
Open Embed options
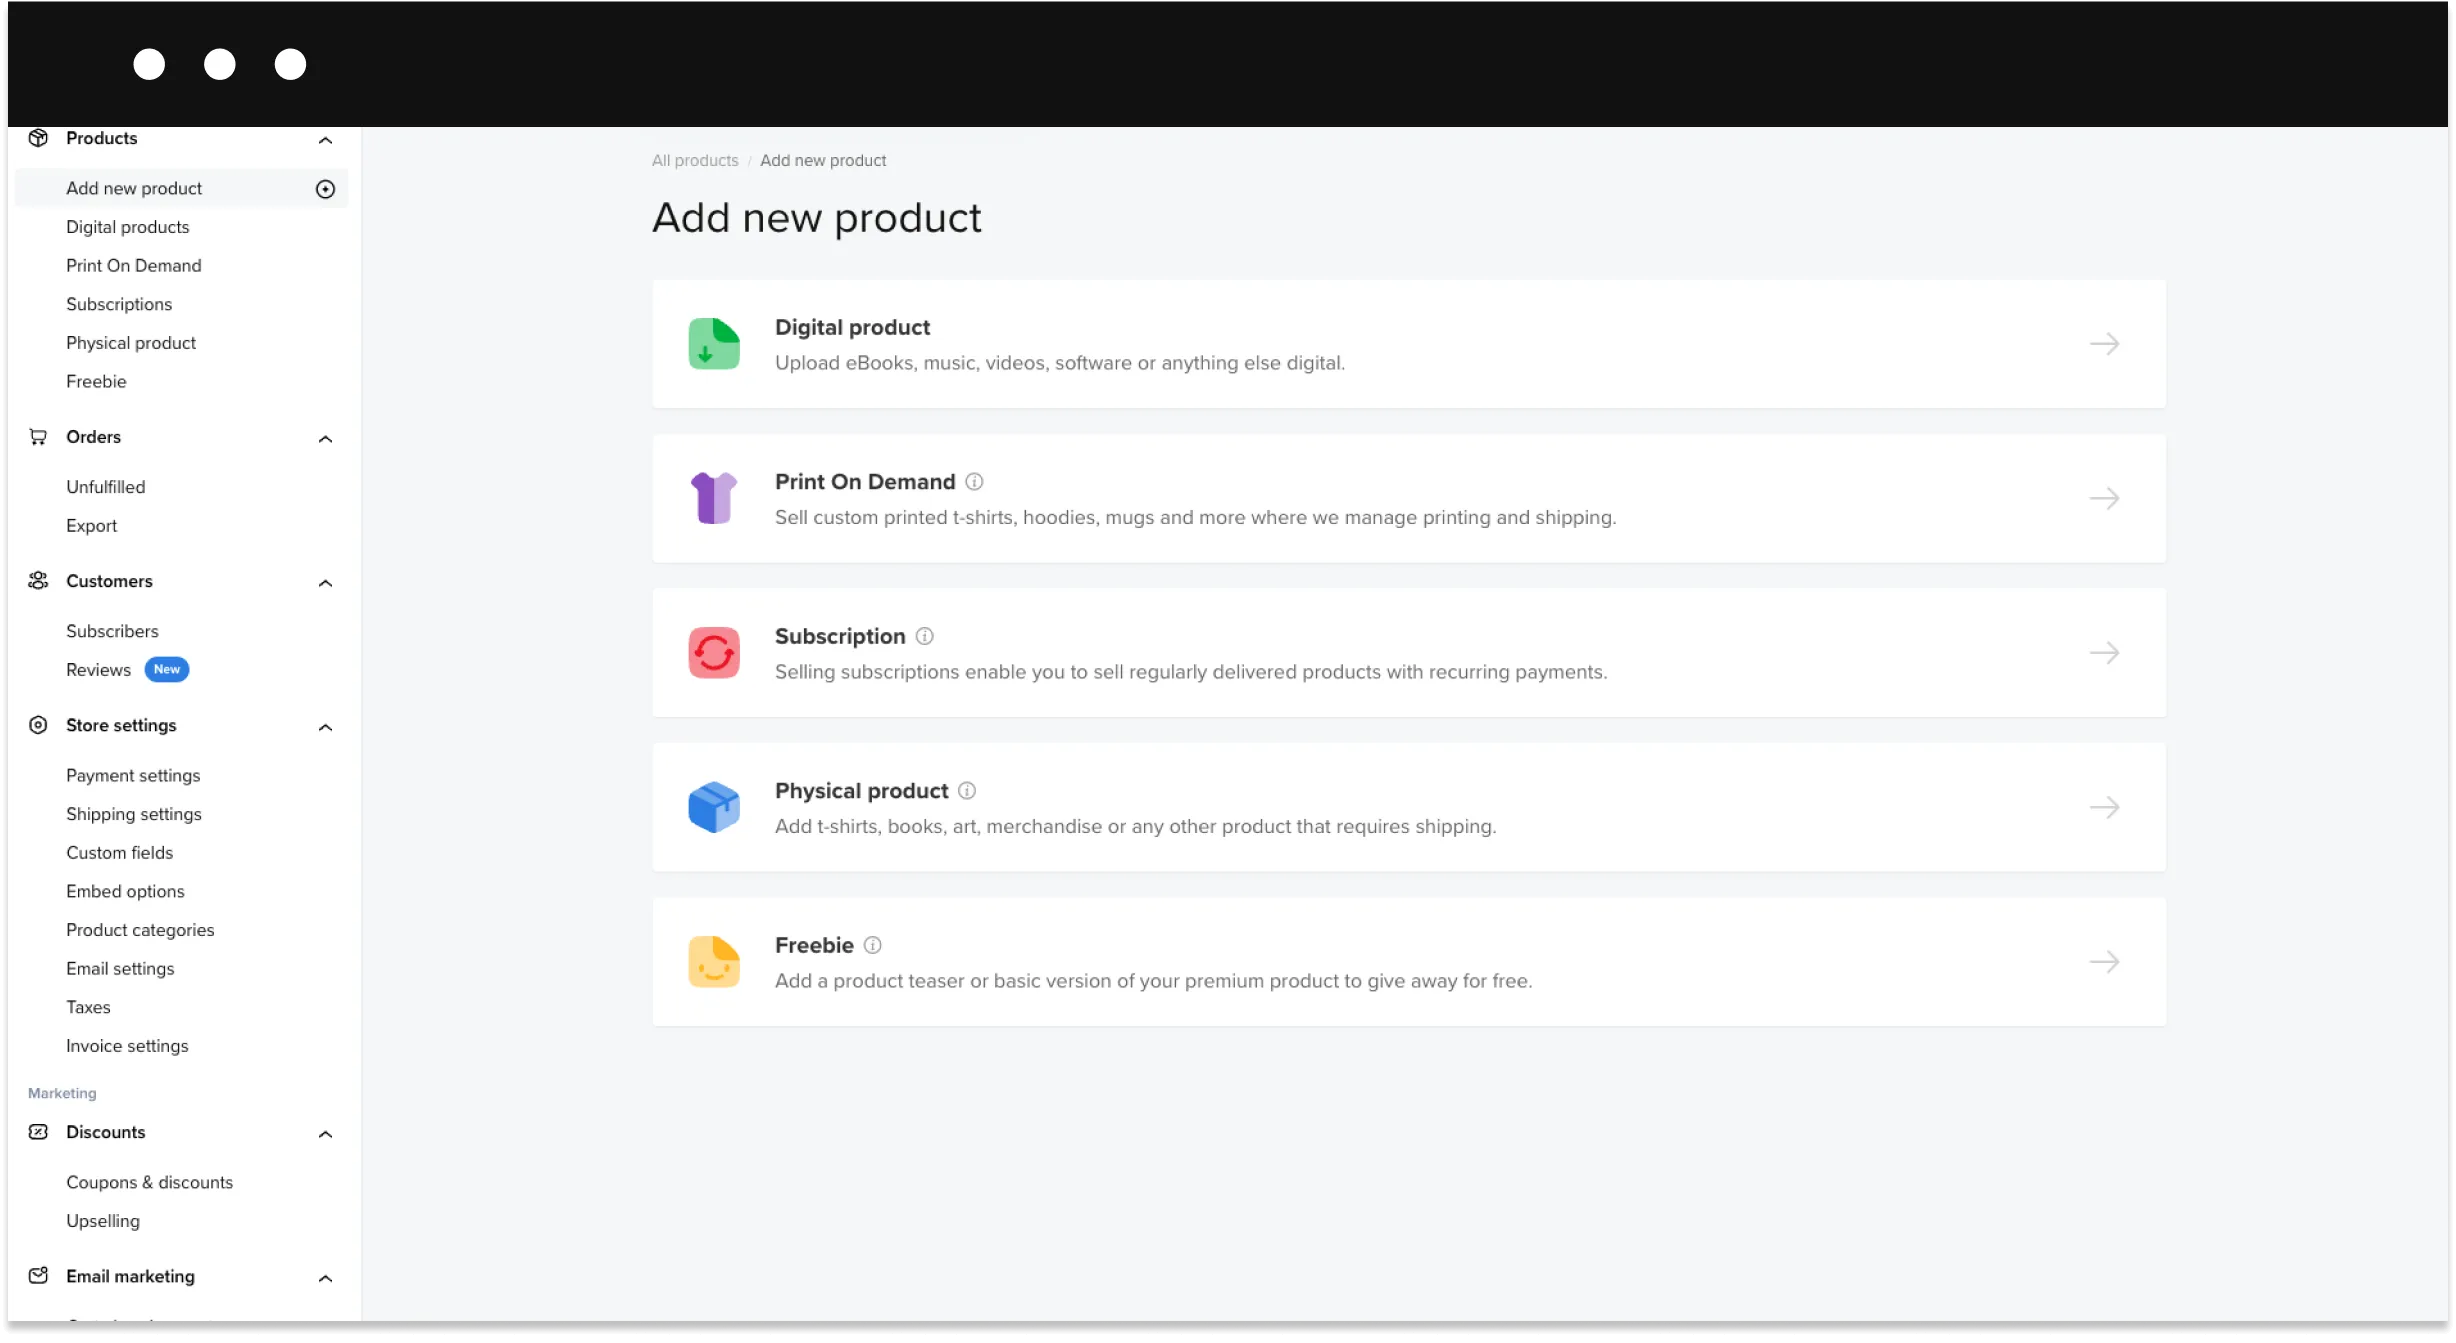coord(125,892)
